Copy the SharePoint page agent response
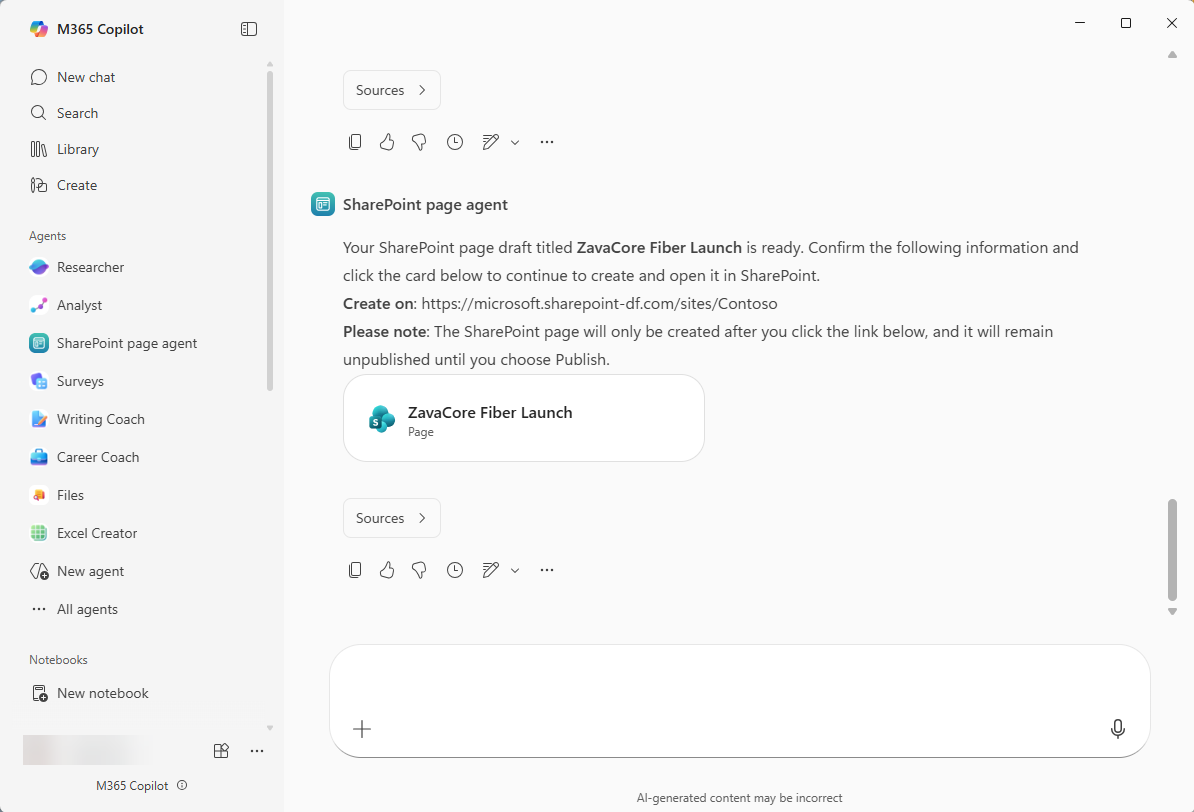 [355, 570]
